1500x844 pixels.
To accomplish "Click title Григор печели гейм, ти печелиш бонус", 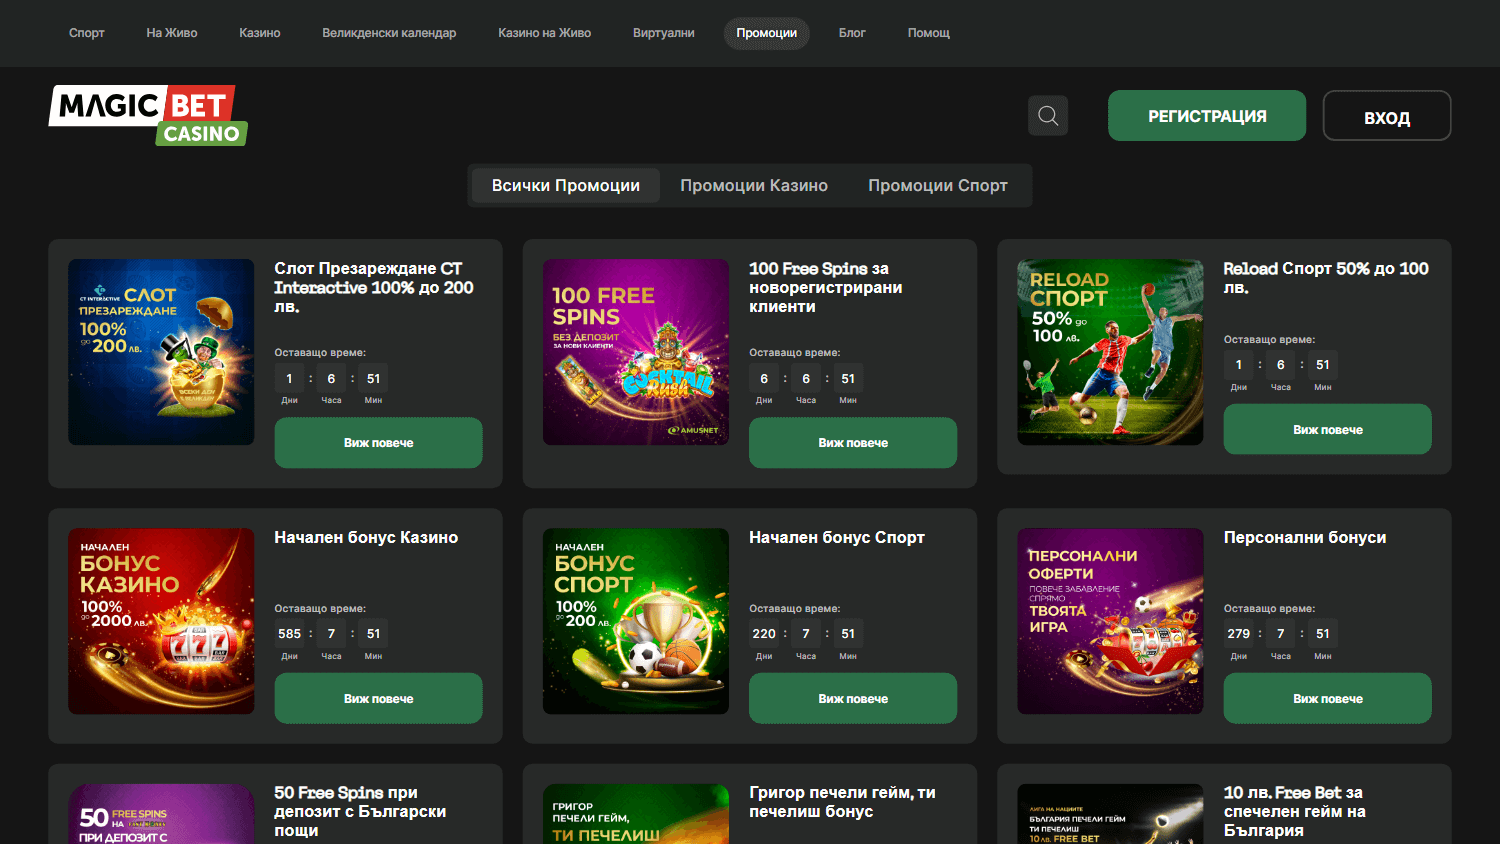I will [842, 802].
